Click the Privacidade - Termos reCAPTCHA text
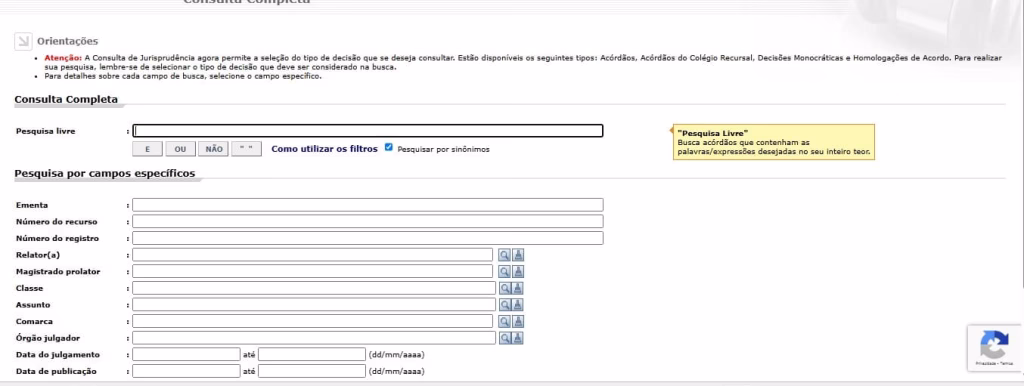1024x386 pixels. pyautogui.click(x=995, y=363)
